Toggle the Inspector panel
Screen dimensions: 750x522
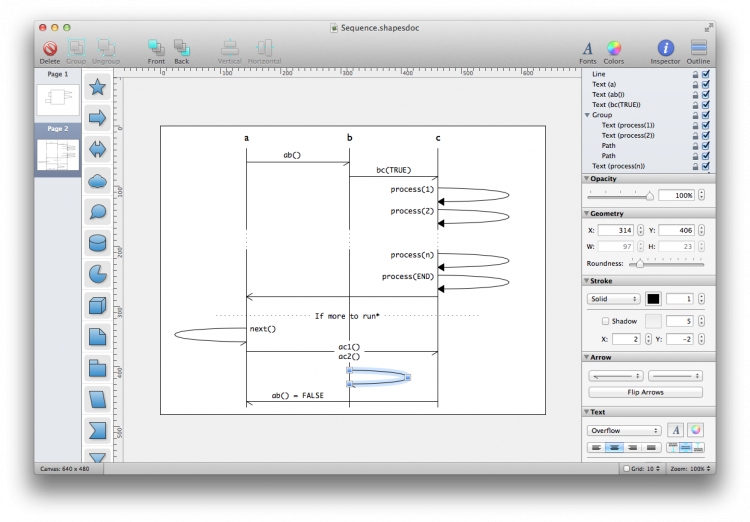click(665, 48)
